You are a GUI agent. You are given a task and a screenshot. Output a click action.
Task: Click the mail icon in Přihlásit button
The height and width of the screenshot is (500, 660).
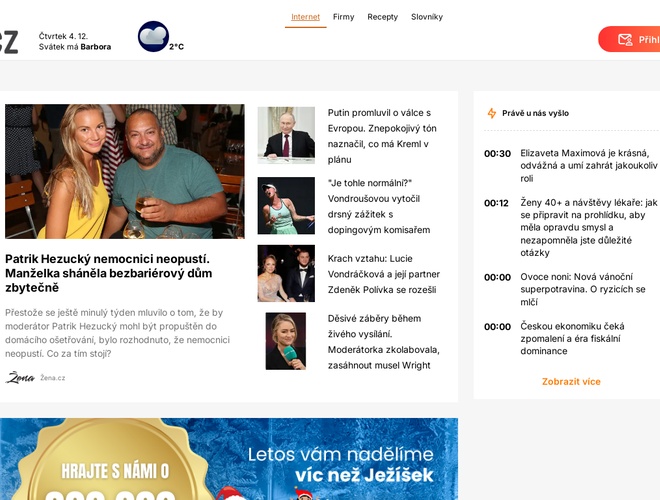(625, 40)
